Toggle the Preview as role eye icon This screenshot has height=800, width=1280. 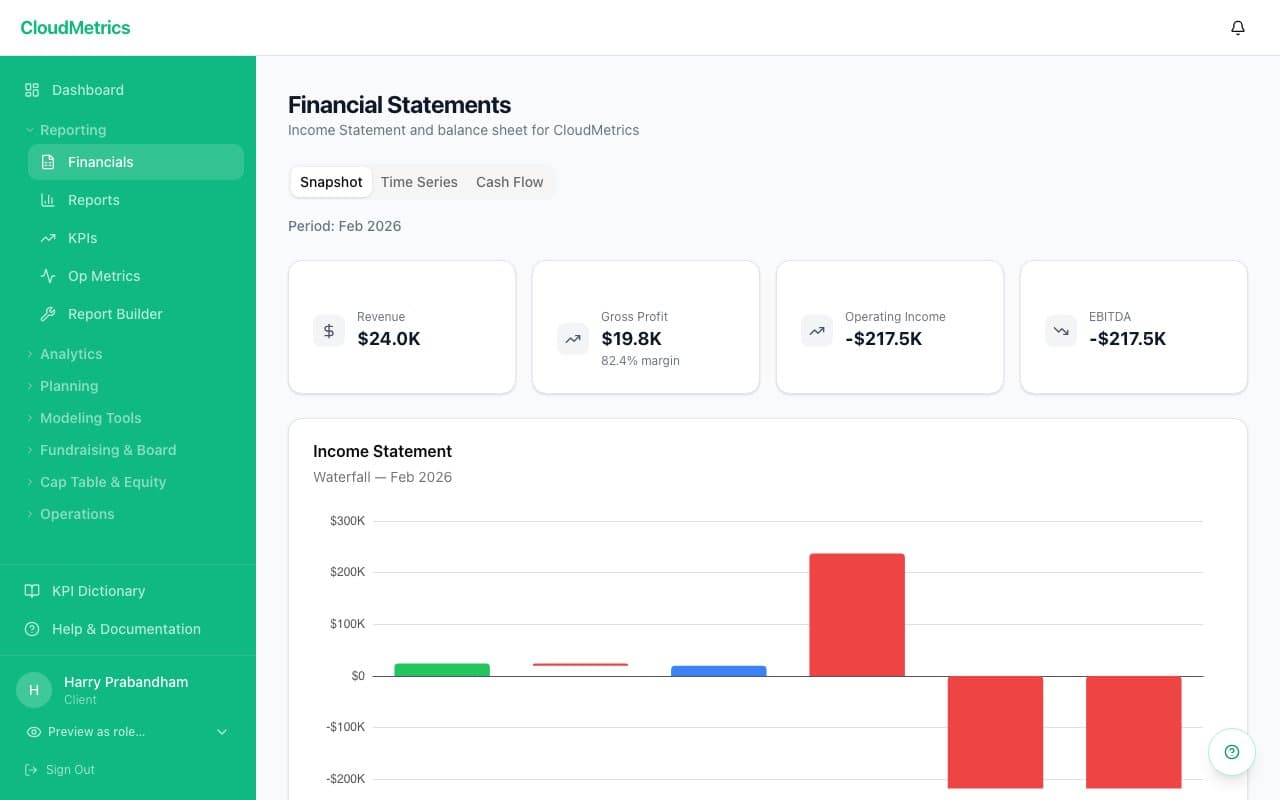35,732
